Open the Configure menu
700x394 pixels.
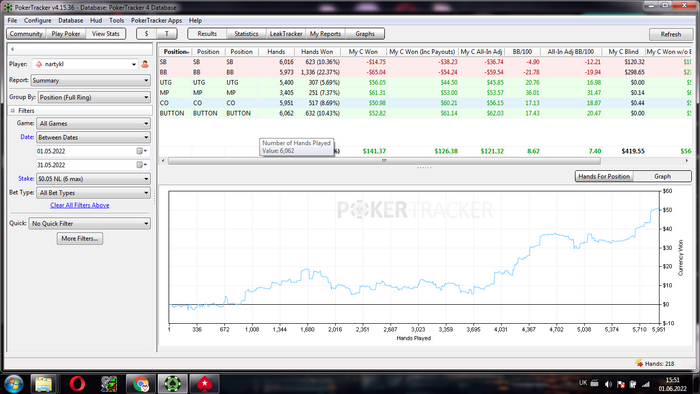[38, 21]
